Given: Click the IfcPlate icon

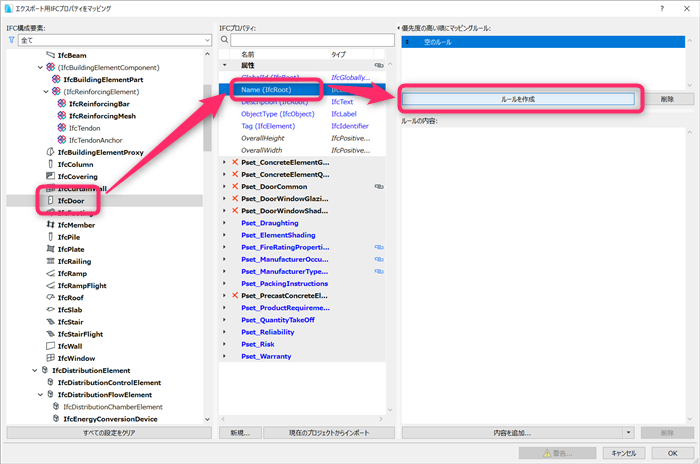Looking at the screenshot, I should click(x=50, y=249).
